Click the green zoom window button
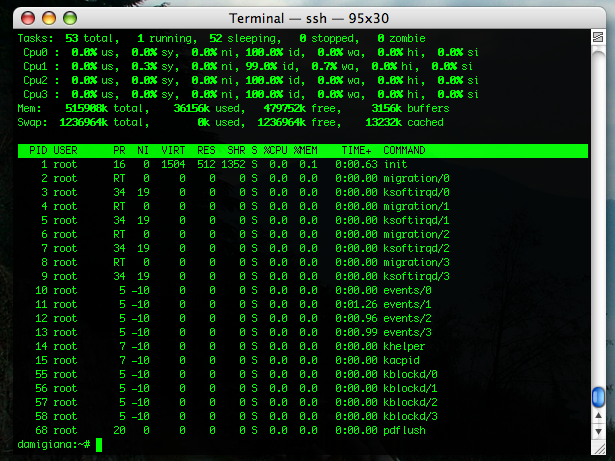The height and width of the screenshot is (461, 615). point(68,19)
